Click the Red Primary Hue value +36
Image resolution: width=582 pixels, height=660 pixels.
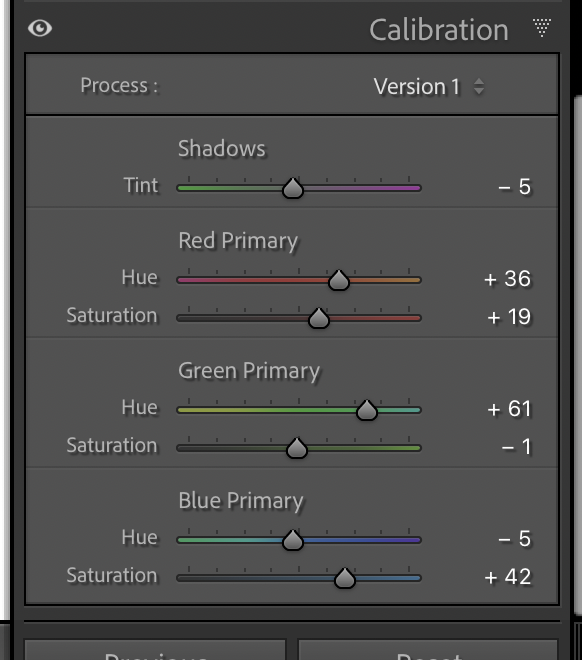point(508,279)
